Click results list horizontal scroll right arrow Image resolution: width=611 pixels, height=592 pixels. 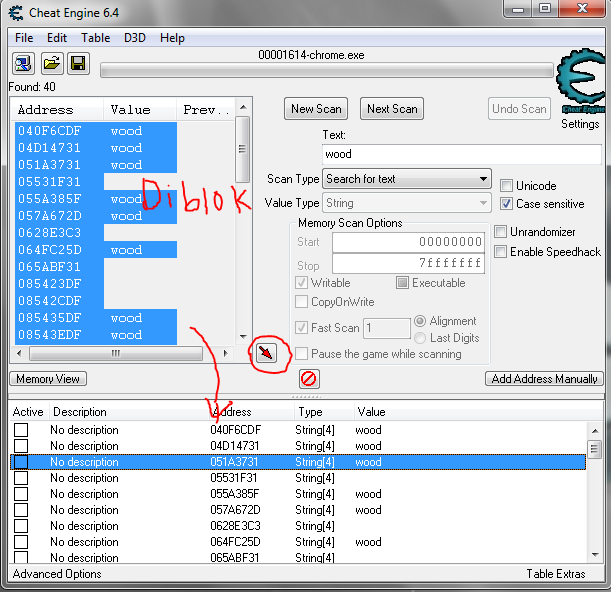click(x=225, y=353)
